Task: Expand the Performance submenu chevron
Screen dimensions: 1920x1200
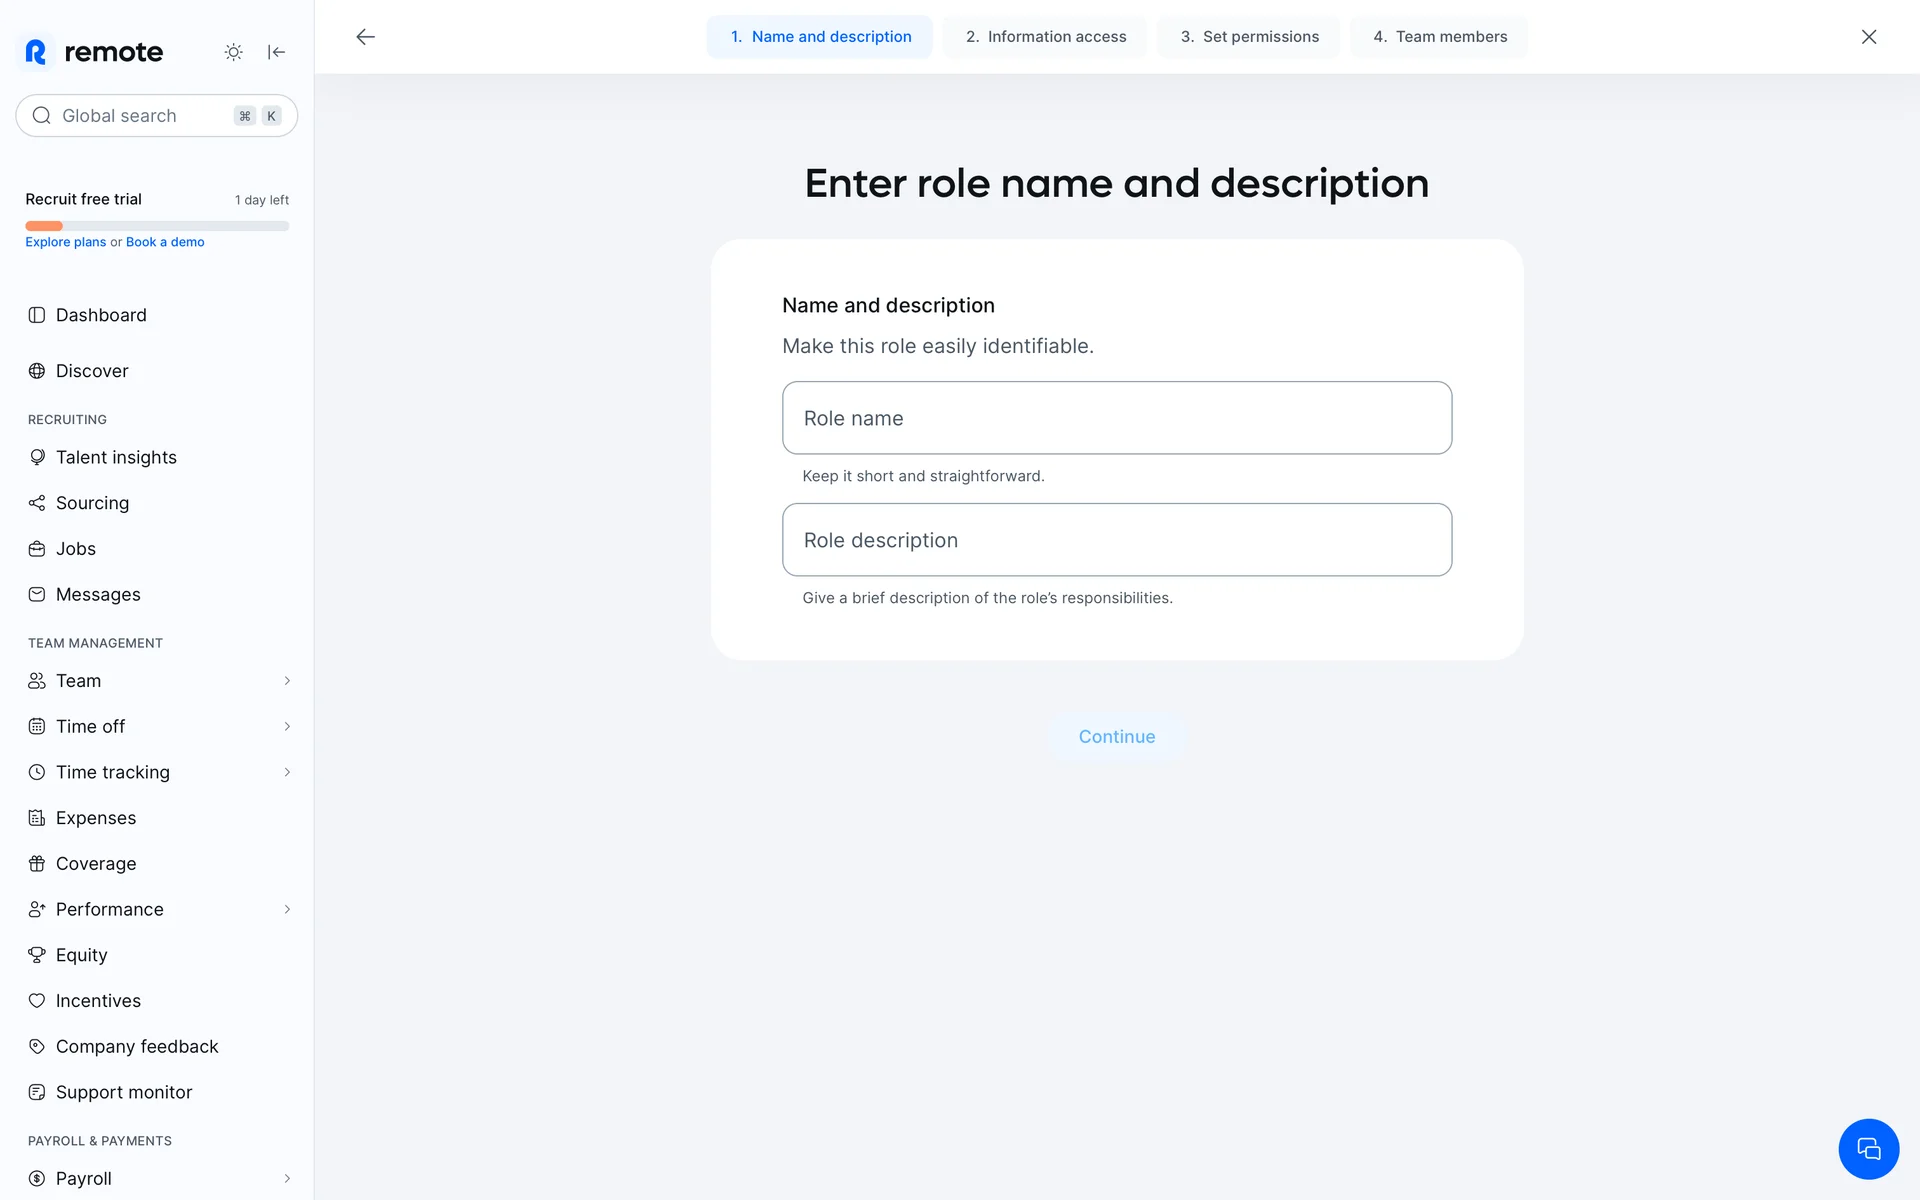Action: tap(287, 910)
